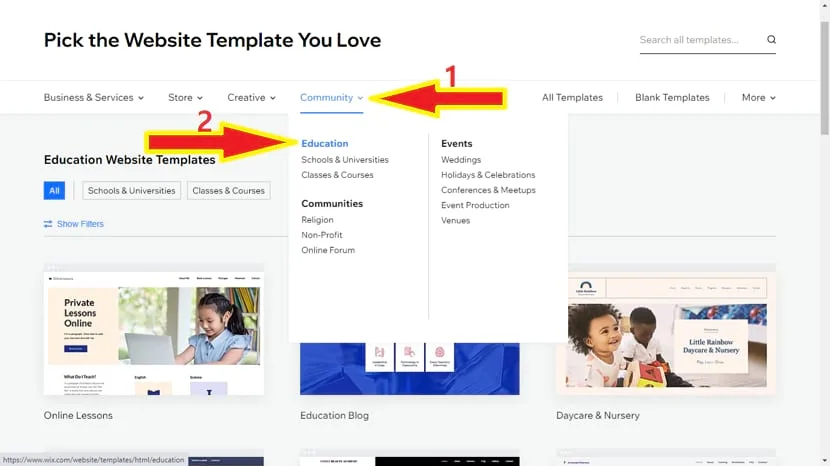Open the More dropdown menu
830x466 pixels.
759,97
